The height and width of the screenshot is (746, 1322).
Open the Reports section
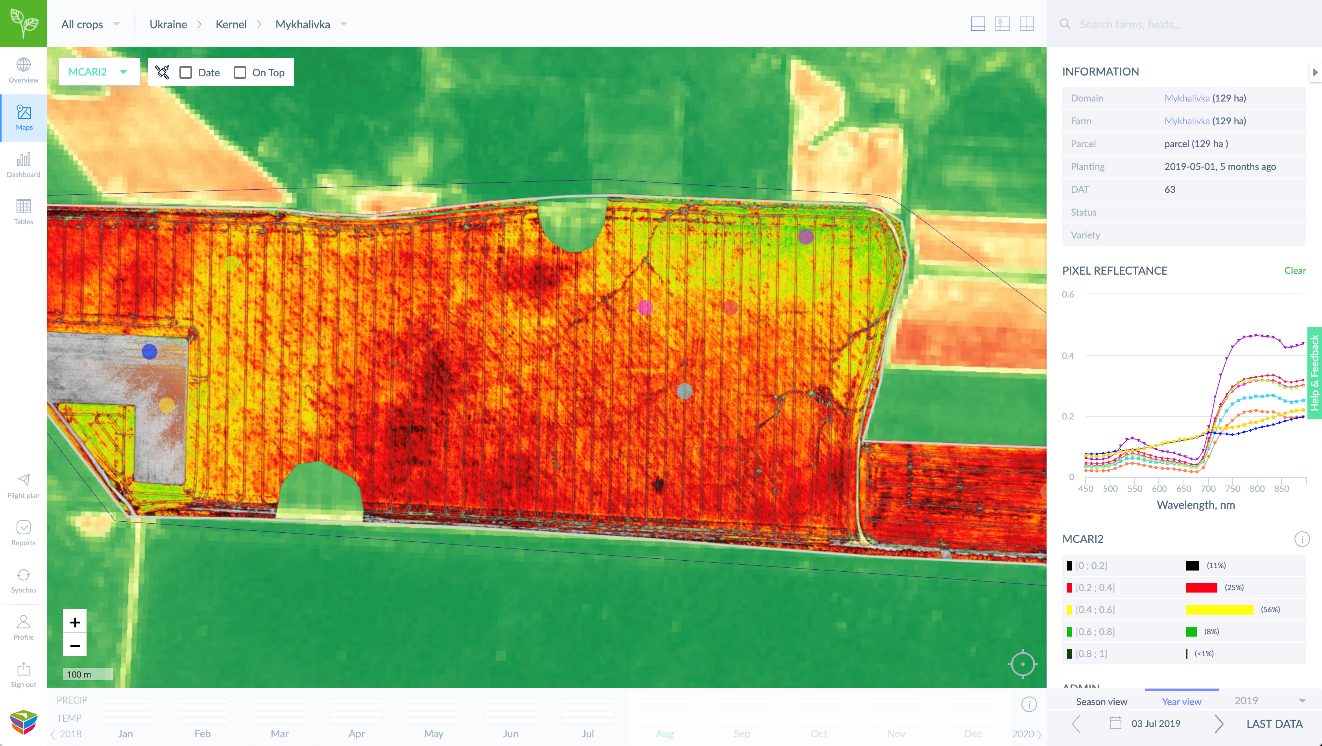pyautogui.click(x=23, y=533)
